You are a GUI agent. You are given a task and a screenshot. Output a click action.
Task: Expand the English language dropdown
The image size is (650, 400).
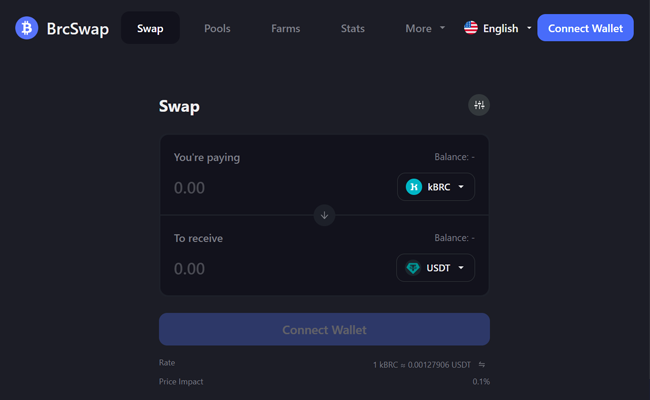coord(497,28)
